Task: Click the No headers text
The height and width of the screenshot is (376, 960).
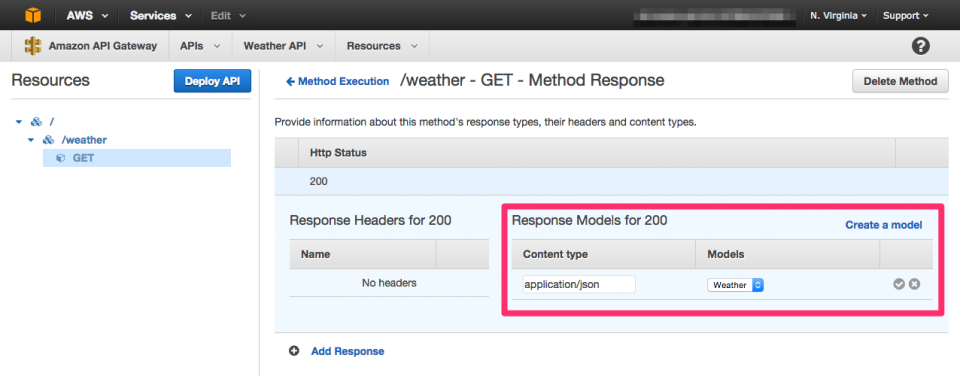Action: (x=389, y=283)
